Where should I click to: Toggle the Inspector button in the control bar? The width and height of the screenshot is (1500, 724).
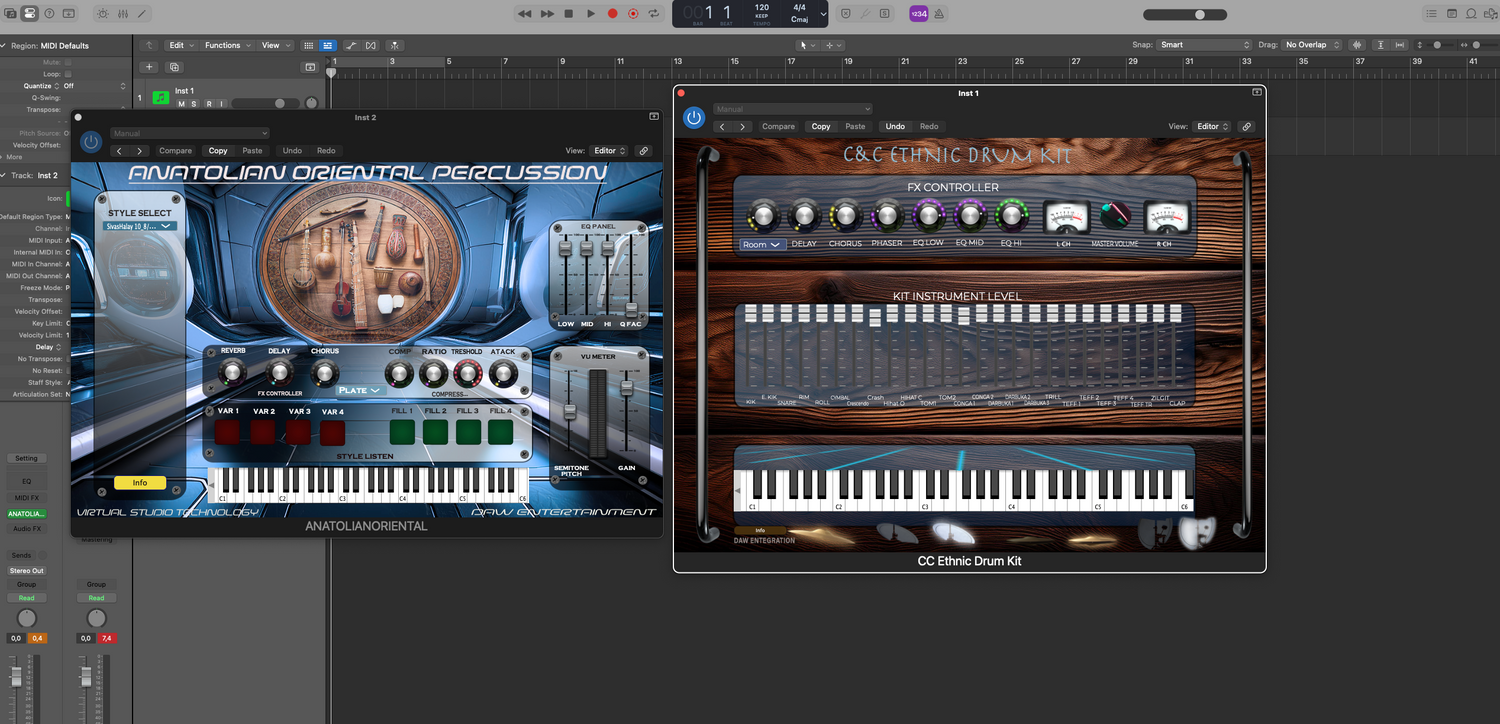point(29,14)
